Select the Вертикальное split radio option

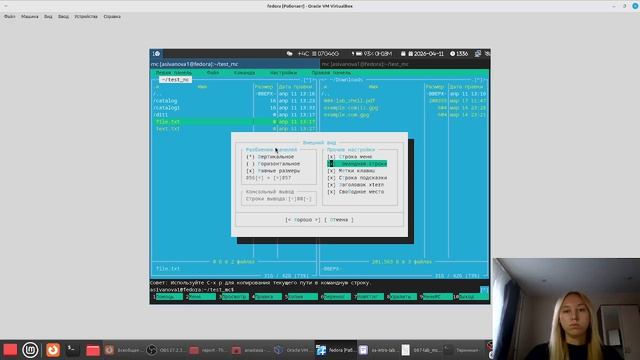pos(270,157)
